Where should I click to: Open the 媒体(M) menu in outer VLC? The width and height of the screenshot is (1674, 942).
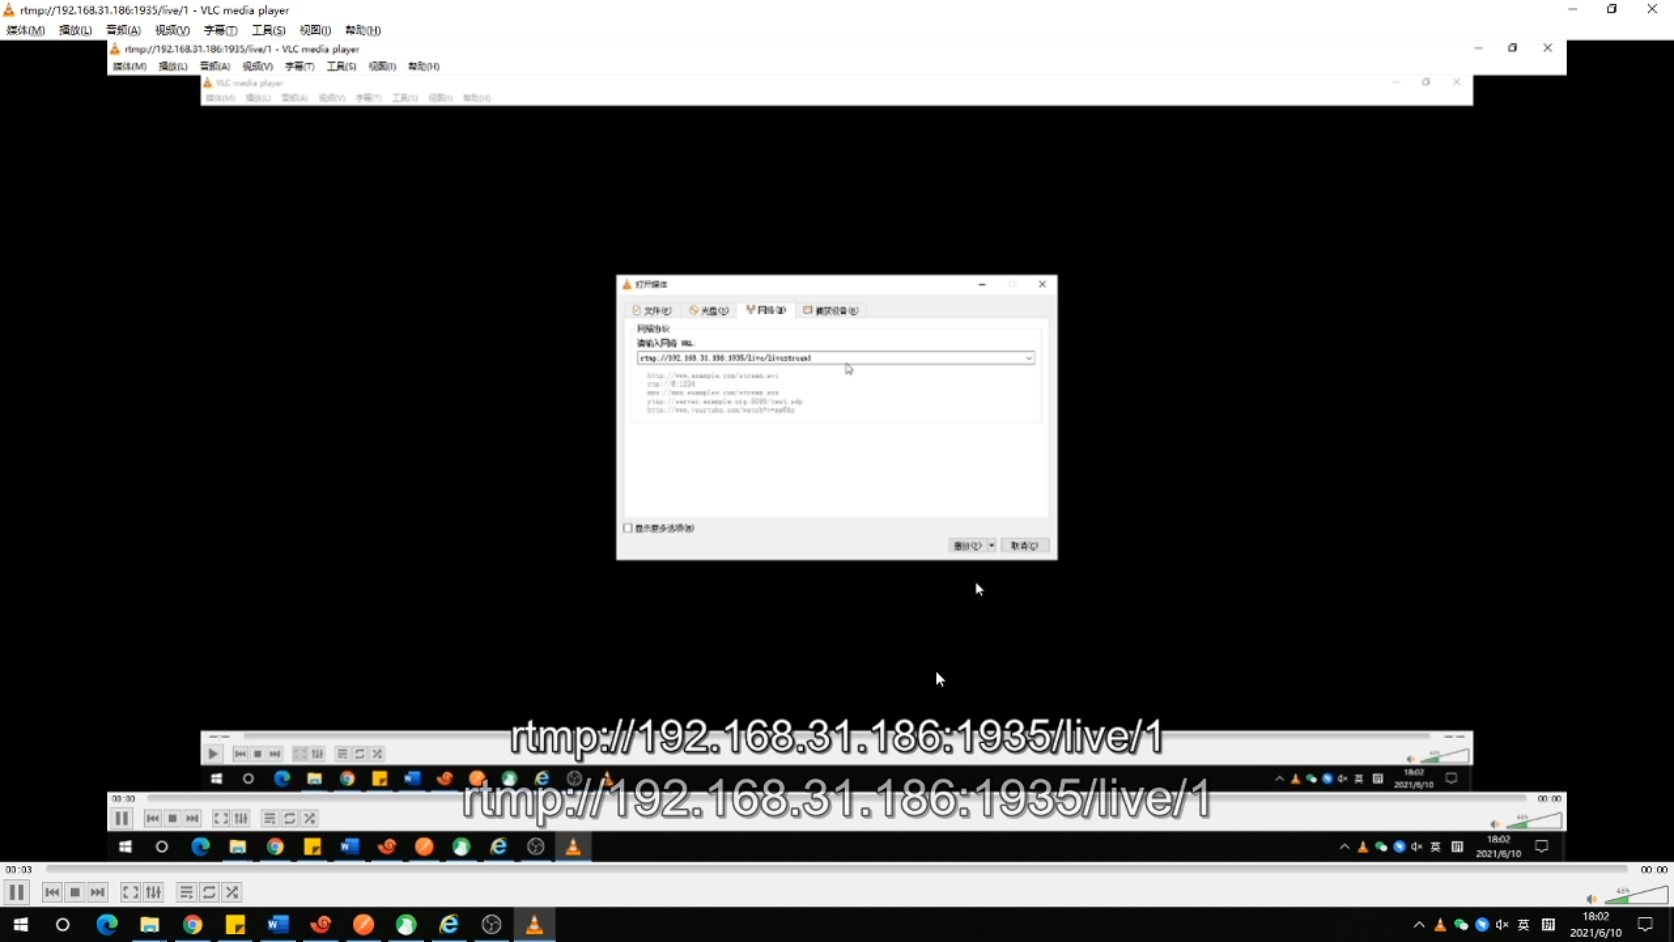click(x=26, y=30)
